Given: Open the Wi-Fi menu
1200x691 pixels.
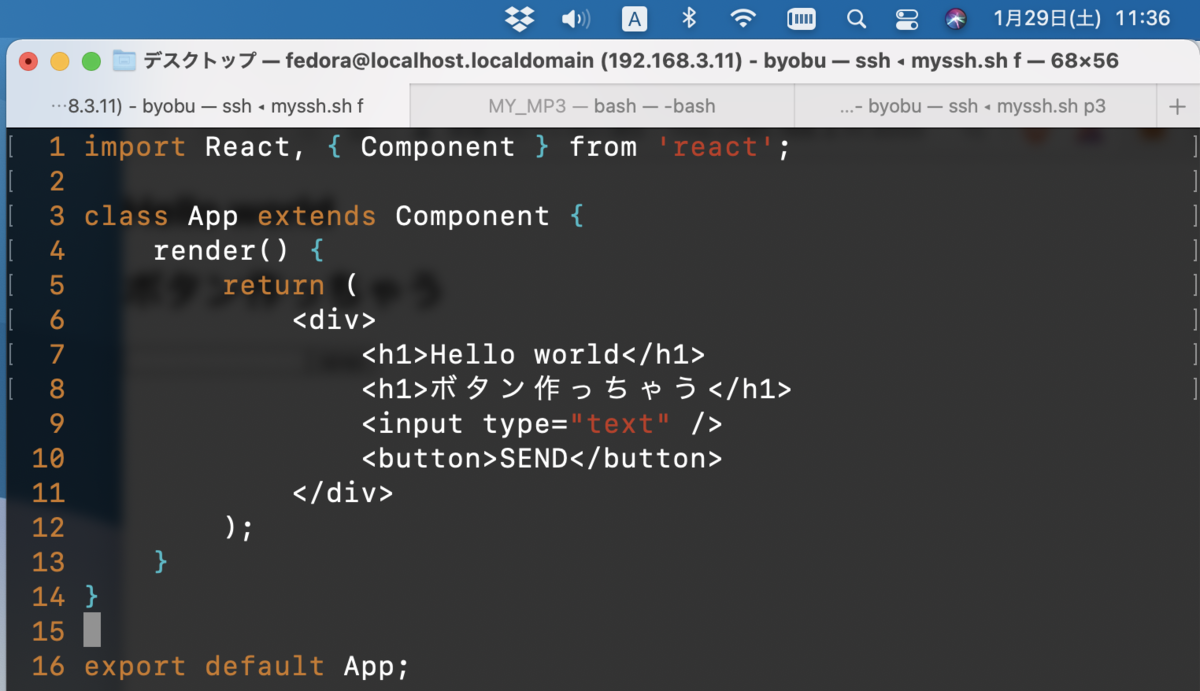Looking at the screenshot, I should 742,18.
